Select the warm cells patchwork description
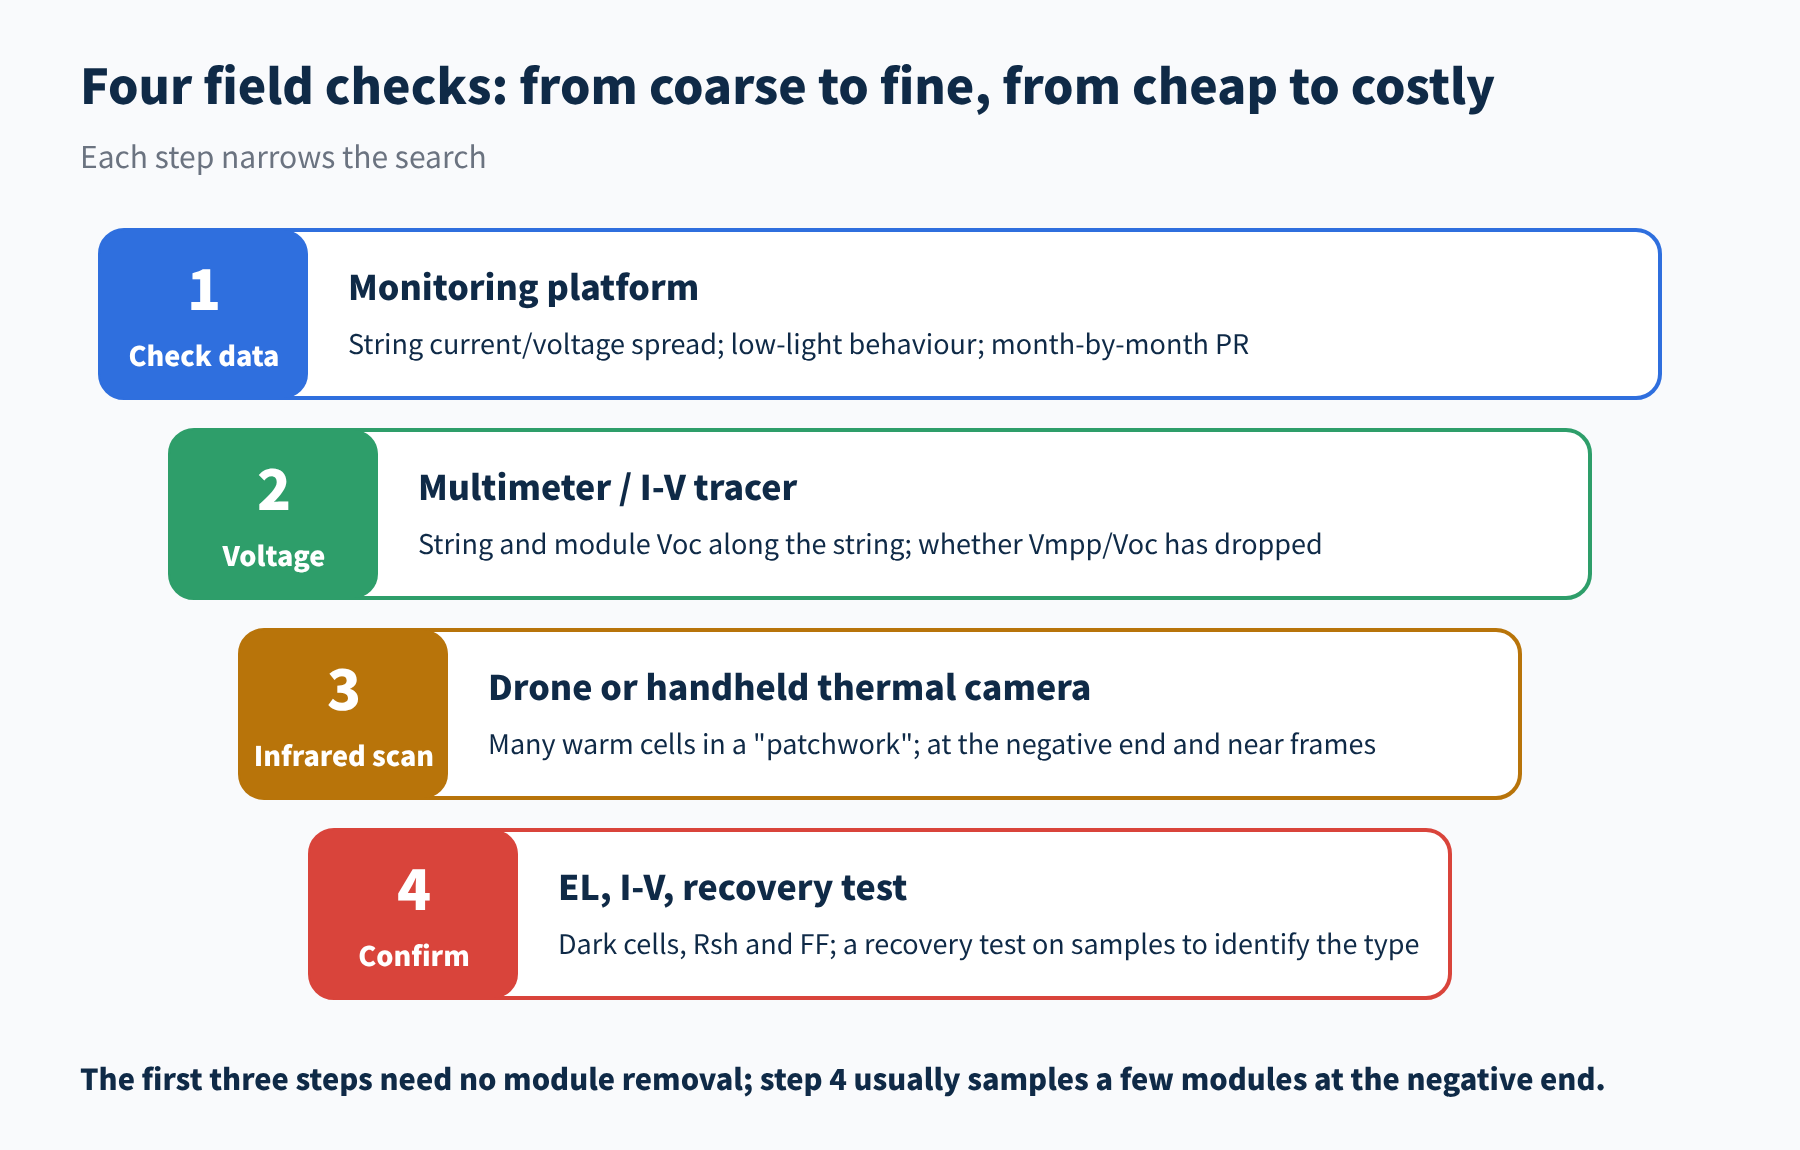 pos(931,744)
